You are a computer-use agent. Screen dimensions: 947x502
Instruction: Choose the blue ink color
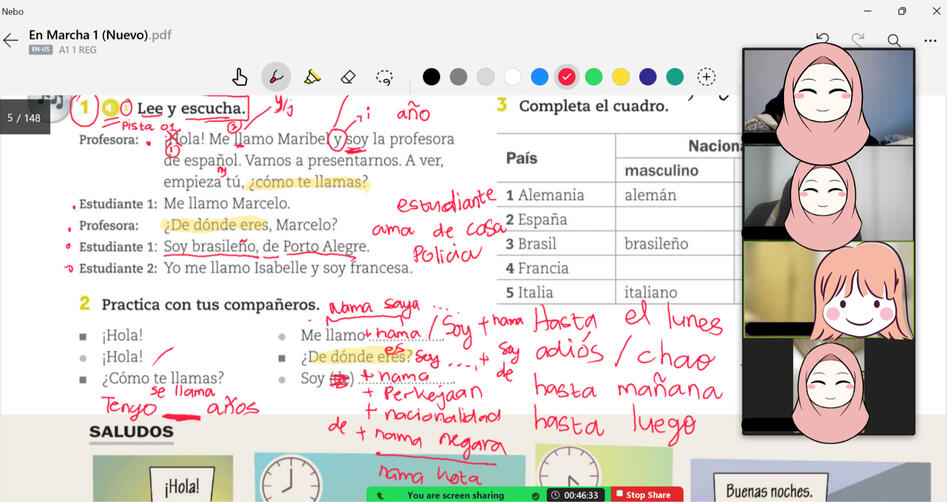[x=539, y=77]
